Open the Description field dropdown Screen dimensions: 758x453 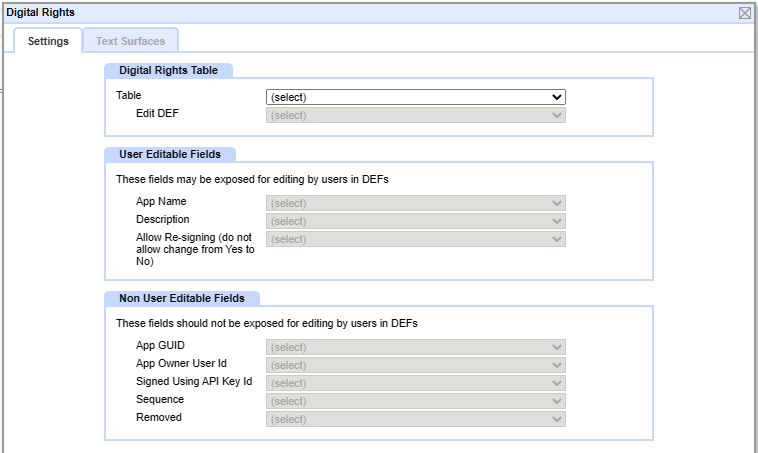click(x=416, y=221)
